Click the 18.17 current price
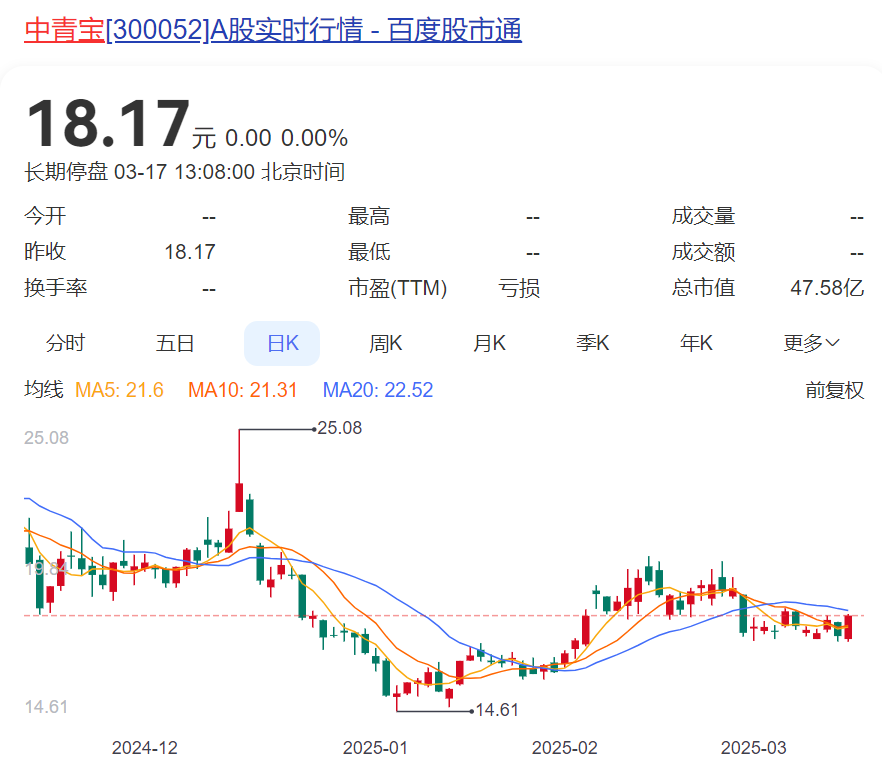 click(107, 124)
